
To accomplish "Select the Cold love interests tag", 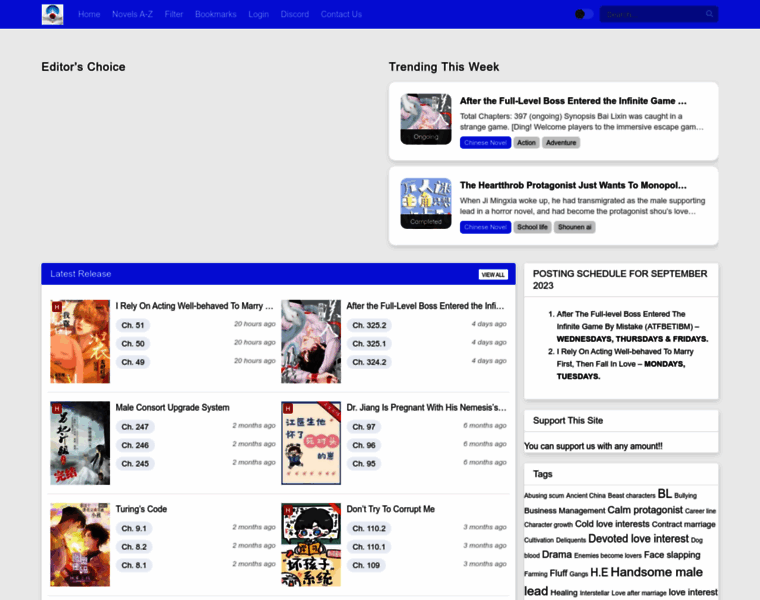I will pyautogui.click(x=612, y=524).
